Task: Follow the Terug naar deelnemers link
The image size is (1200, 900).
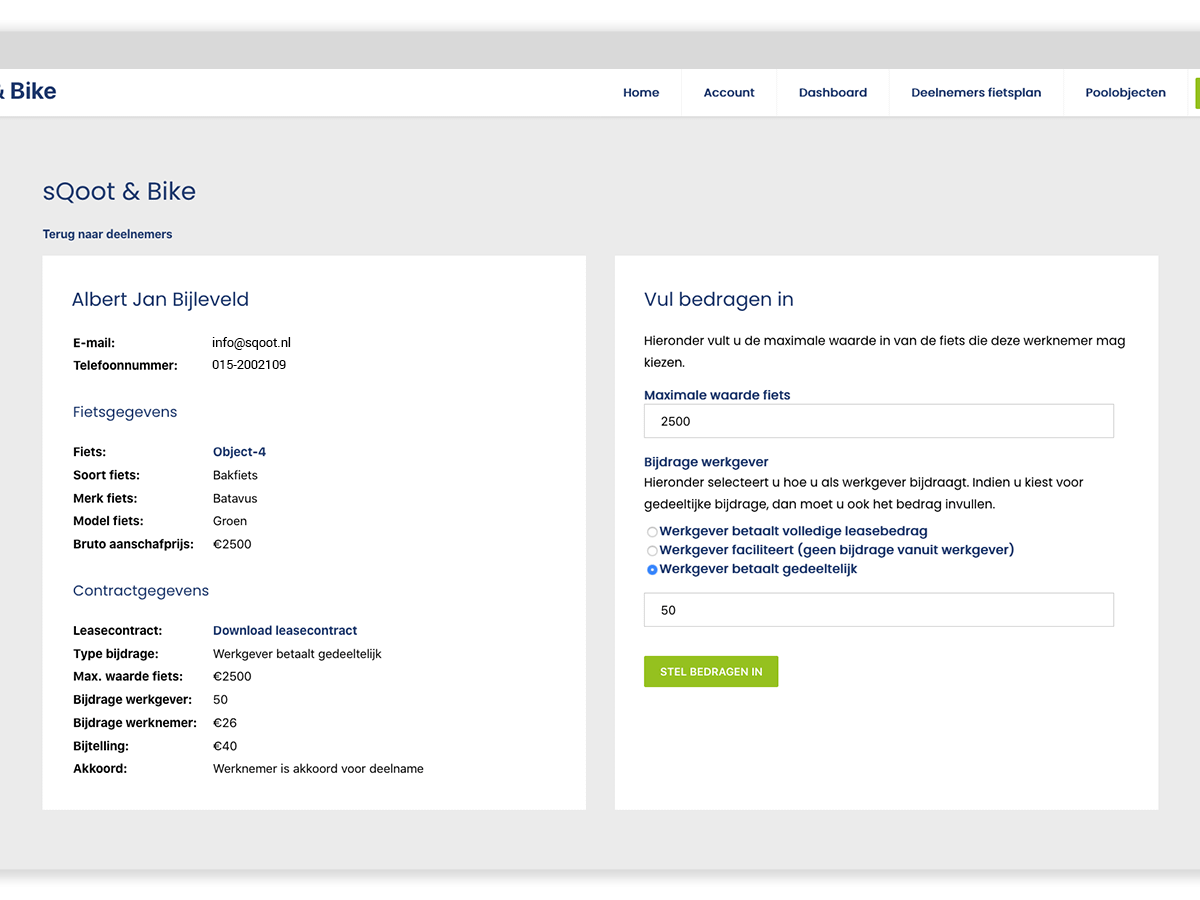Action: (x=107, y=234)
